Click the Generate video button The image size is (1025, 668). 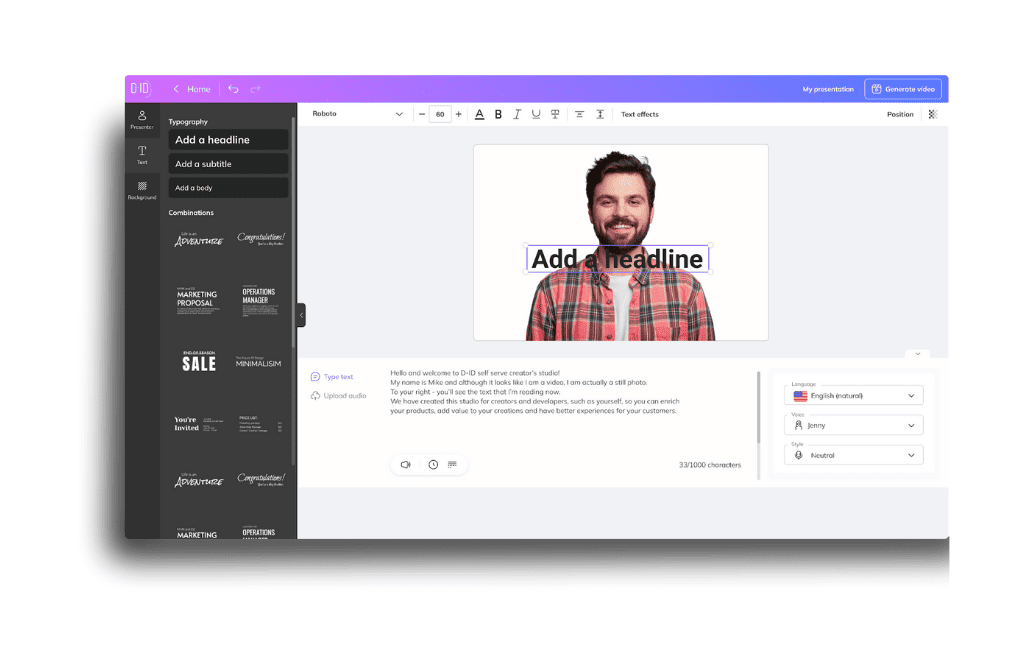pos(903,89)
